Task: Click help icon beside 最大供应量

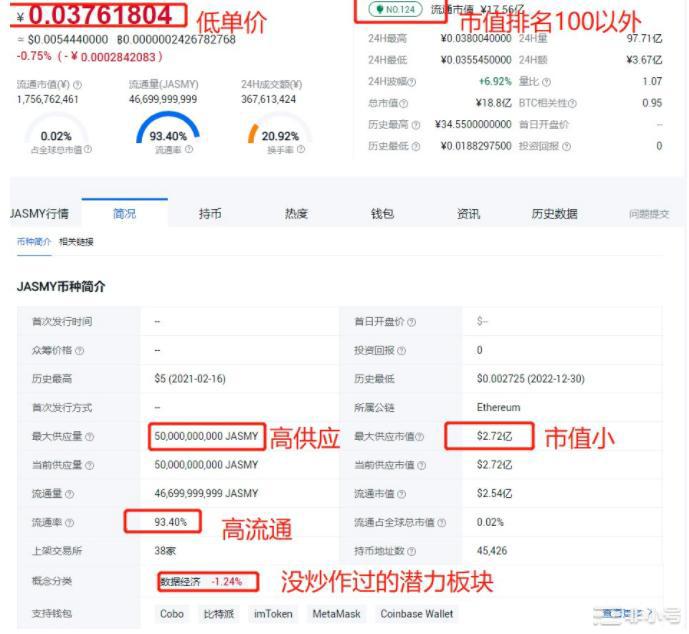Action: [90, 437]
